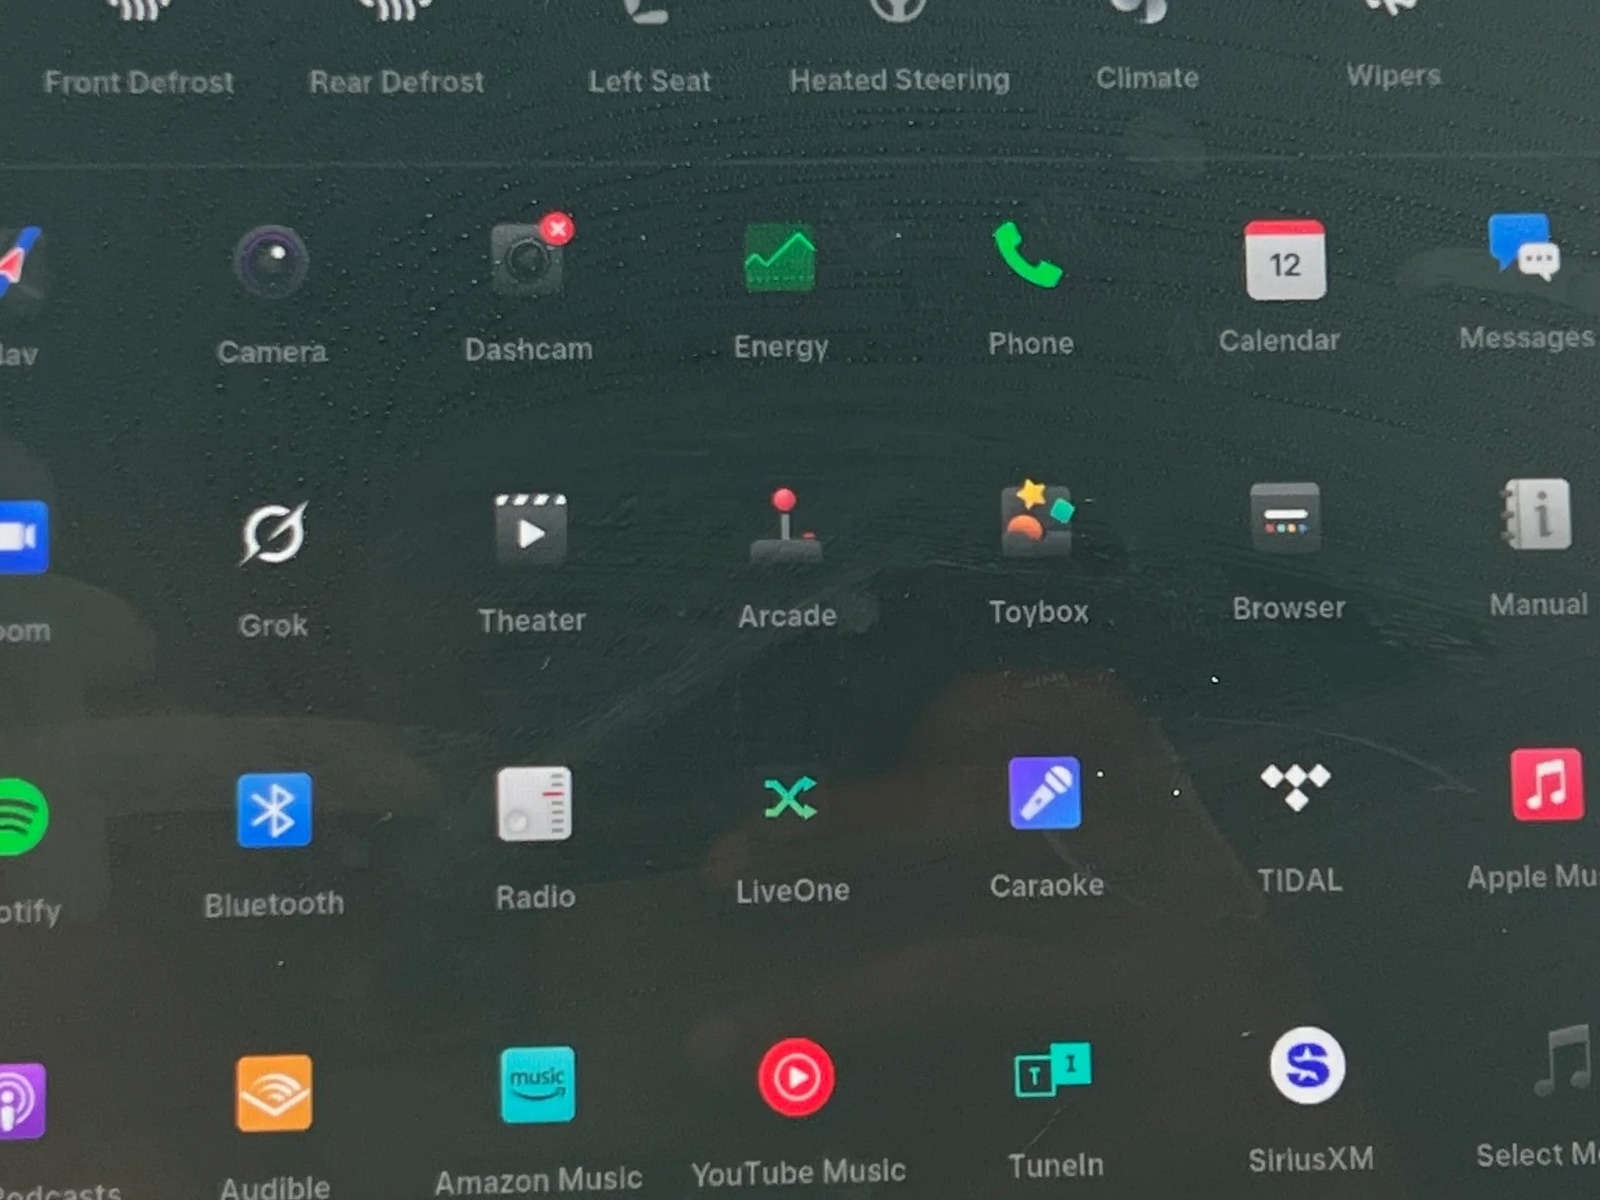The width and height of the screenshot is (1600, 1200).
Task: Open the Spotify app
Action: coord(22,817)
